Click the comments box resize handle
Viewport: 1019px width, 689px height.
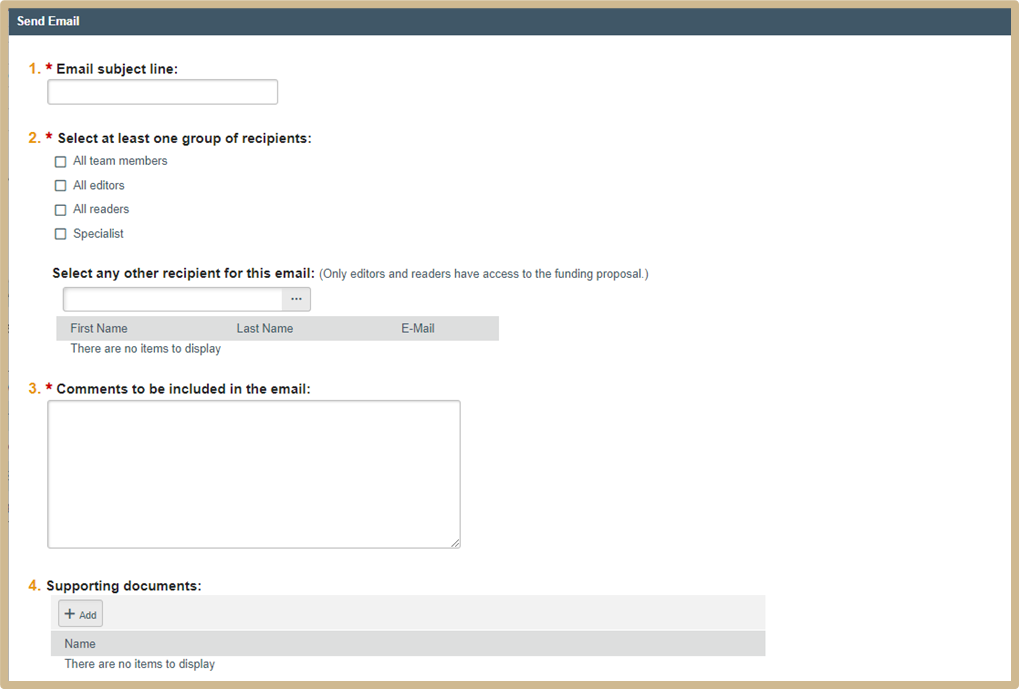(x=456, y=543)
